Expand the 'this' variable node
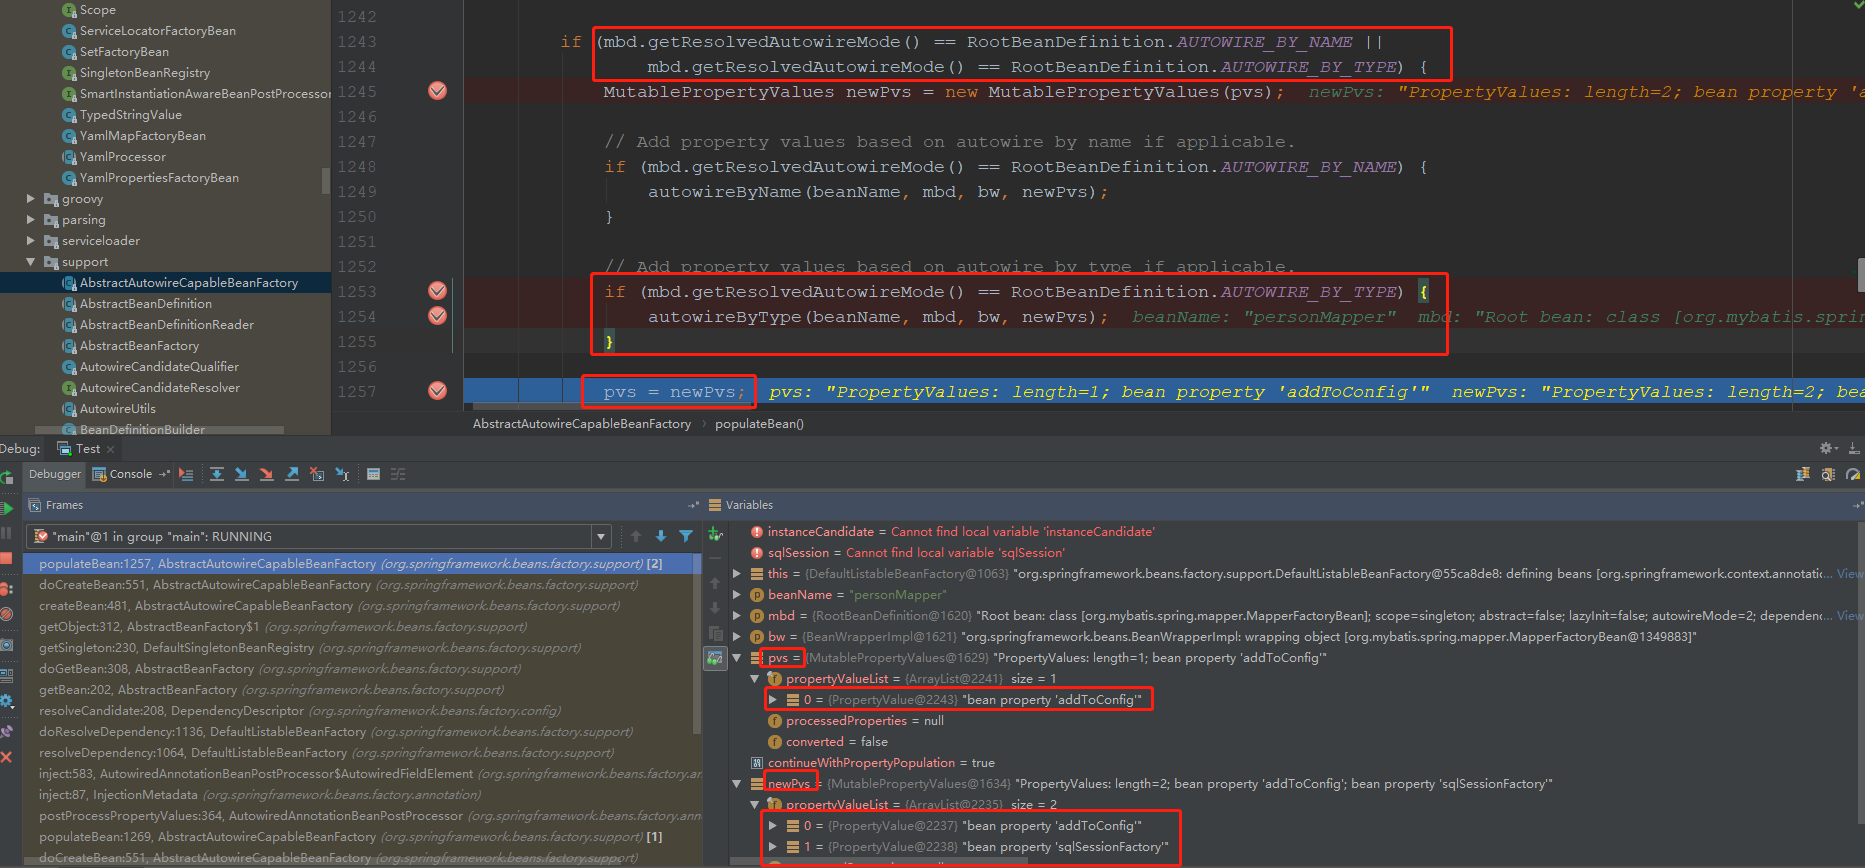 pos(737,574)
